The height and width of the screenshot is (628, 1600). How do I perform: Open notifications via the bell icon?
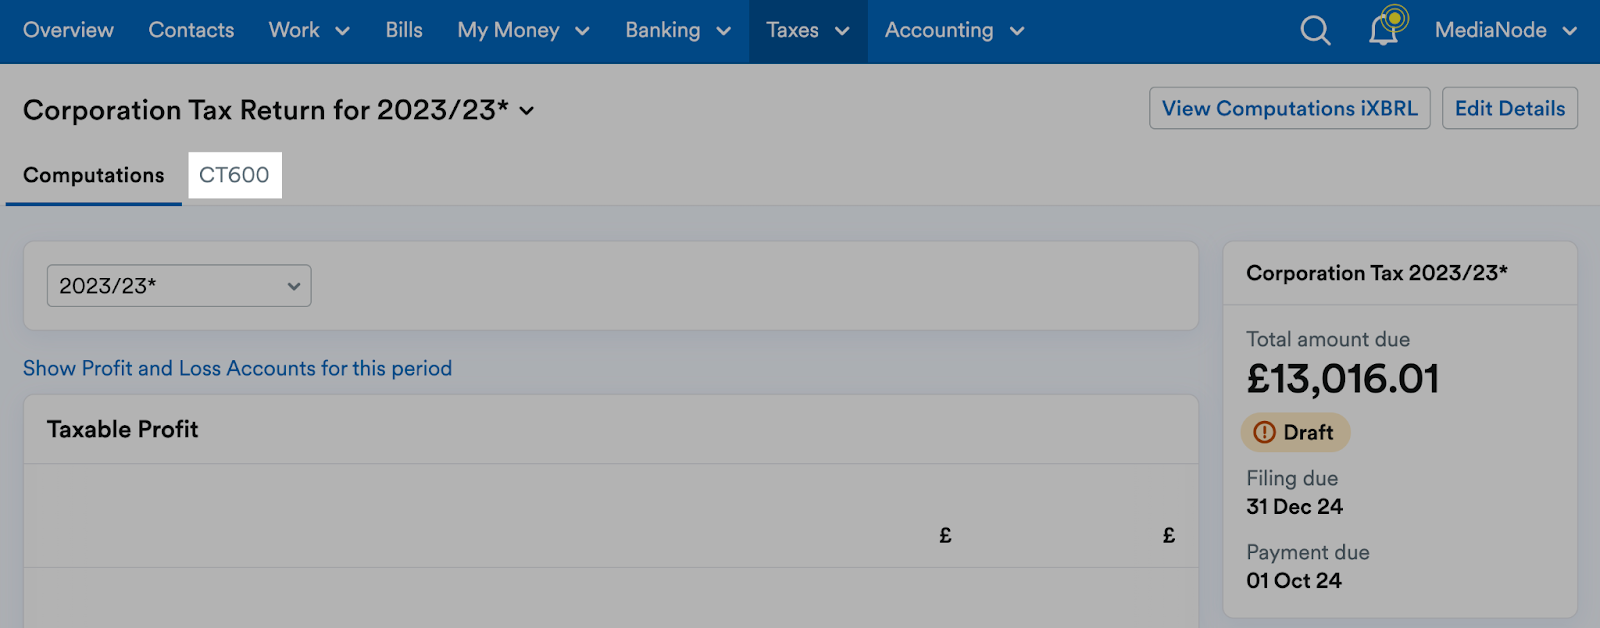[x=1384, y=33]
